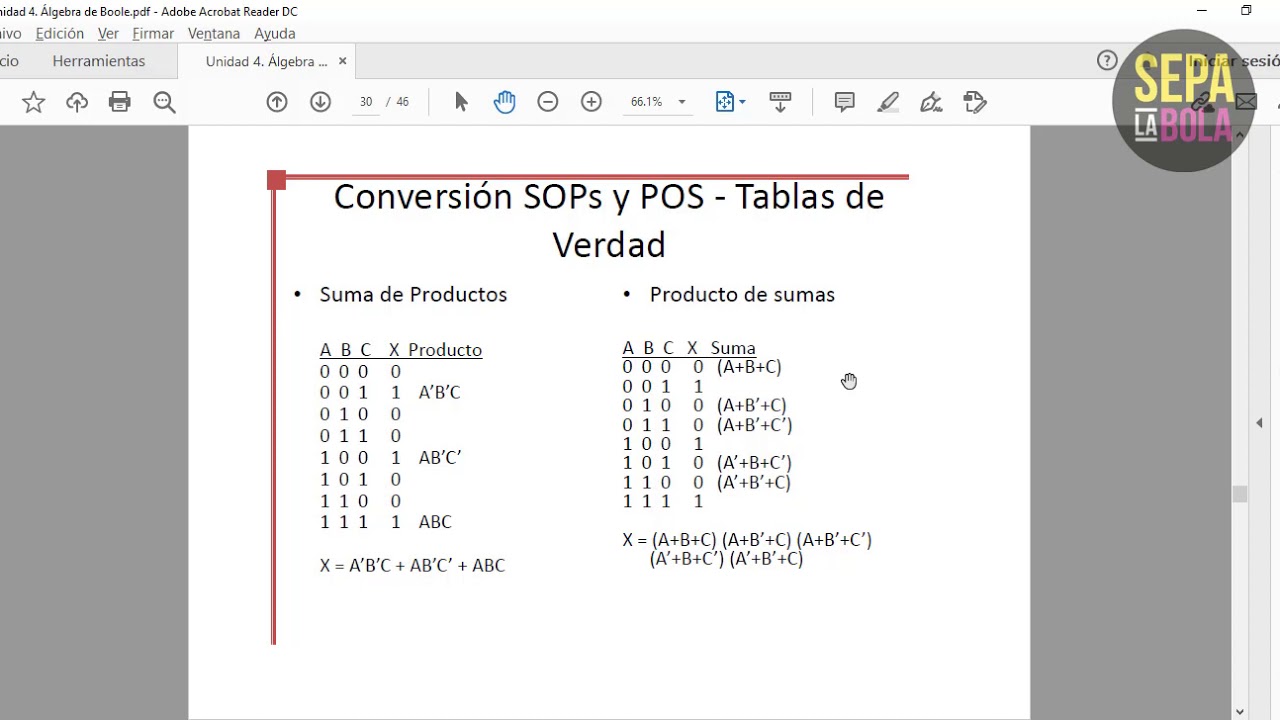The image size is (1280, 720).
Task: Open the sign document pen tool
Action: pos(931,102)
